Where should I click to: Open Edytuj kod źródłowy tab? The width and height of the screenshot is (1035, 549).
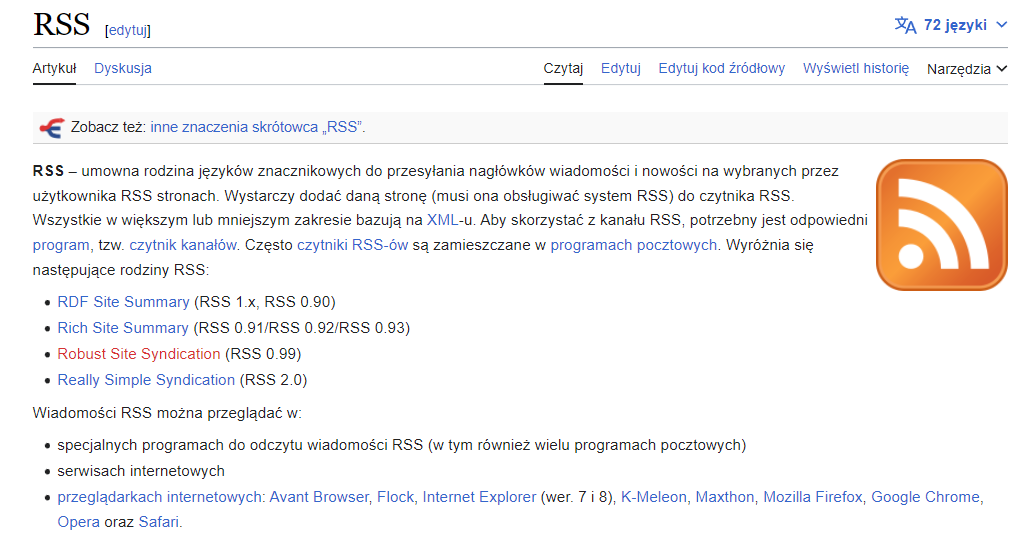point(721,68)
